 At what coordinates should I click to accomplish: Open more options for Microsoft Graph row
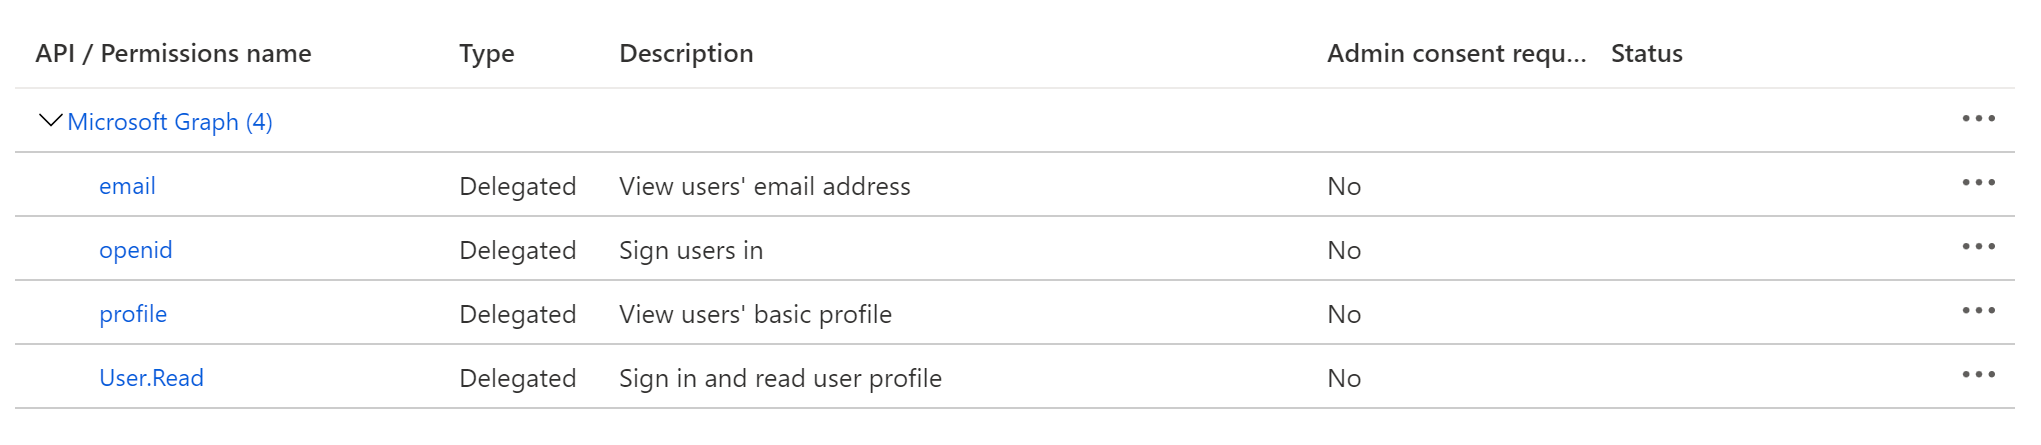1978,119
